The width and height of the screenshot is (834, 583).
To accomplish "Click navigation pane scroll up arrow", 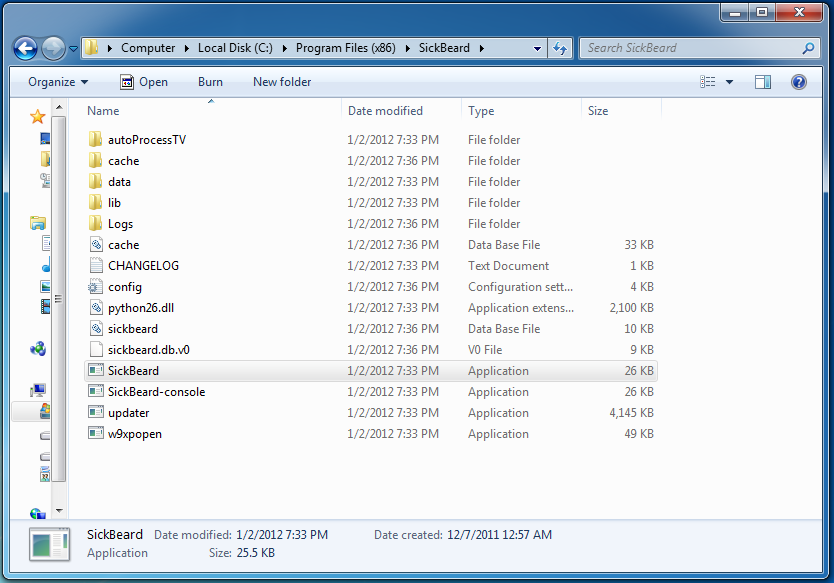I will coord(59,107).
